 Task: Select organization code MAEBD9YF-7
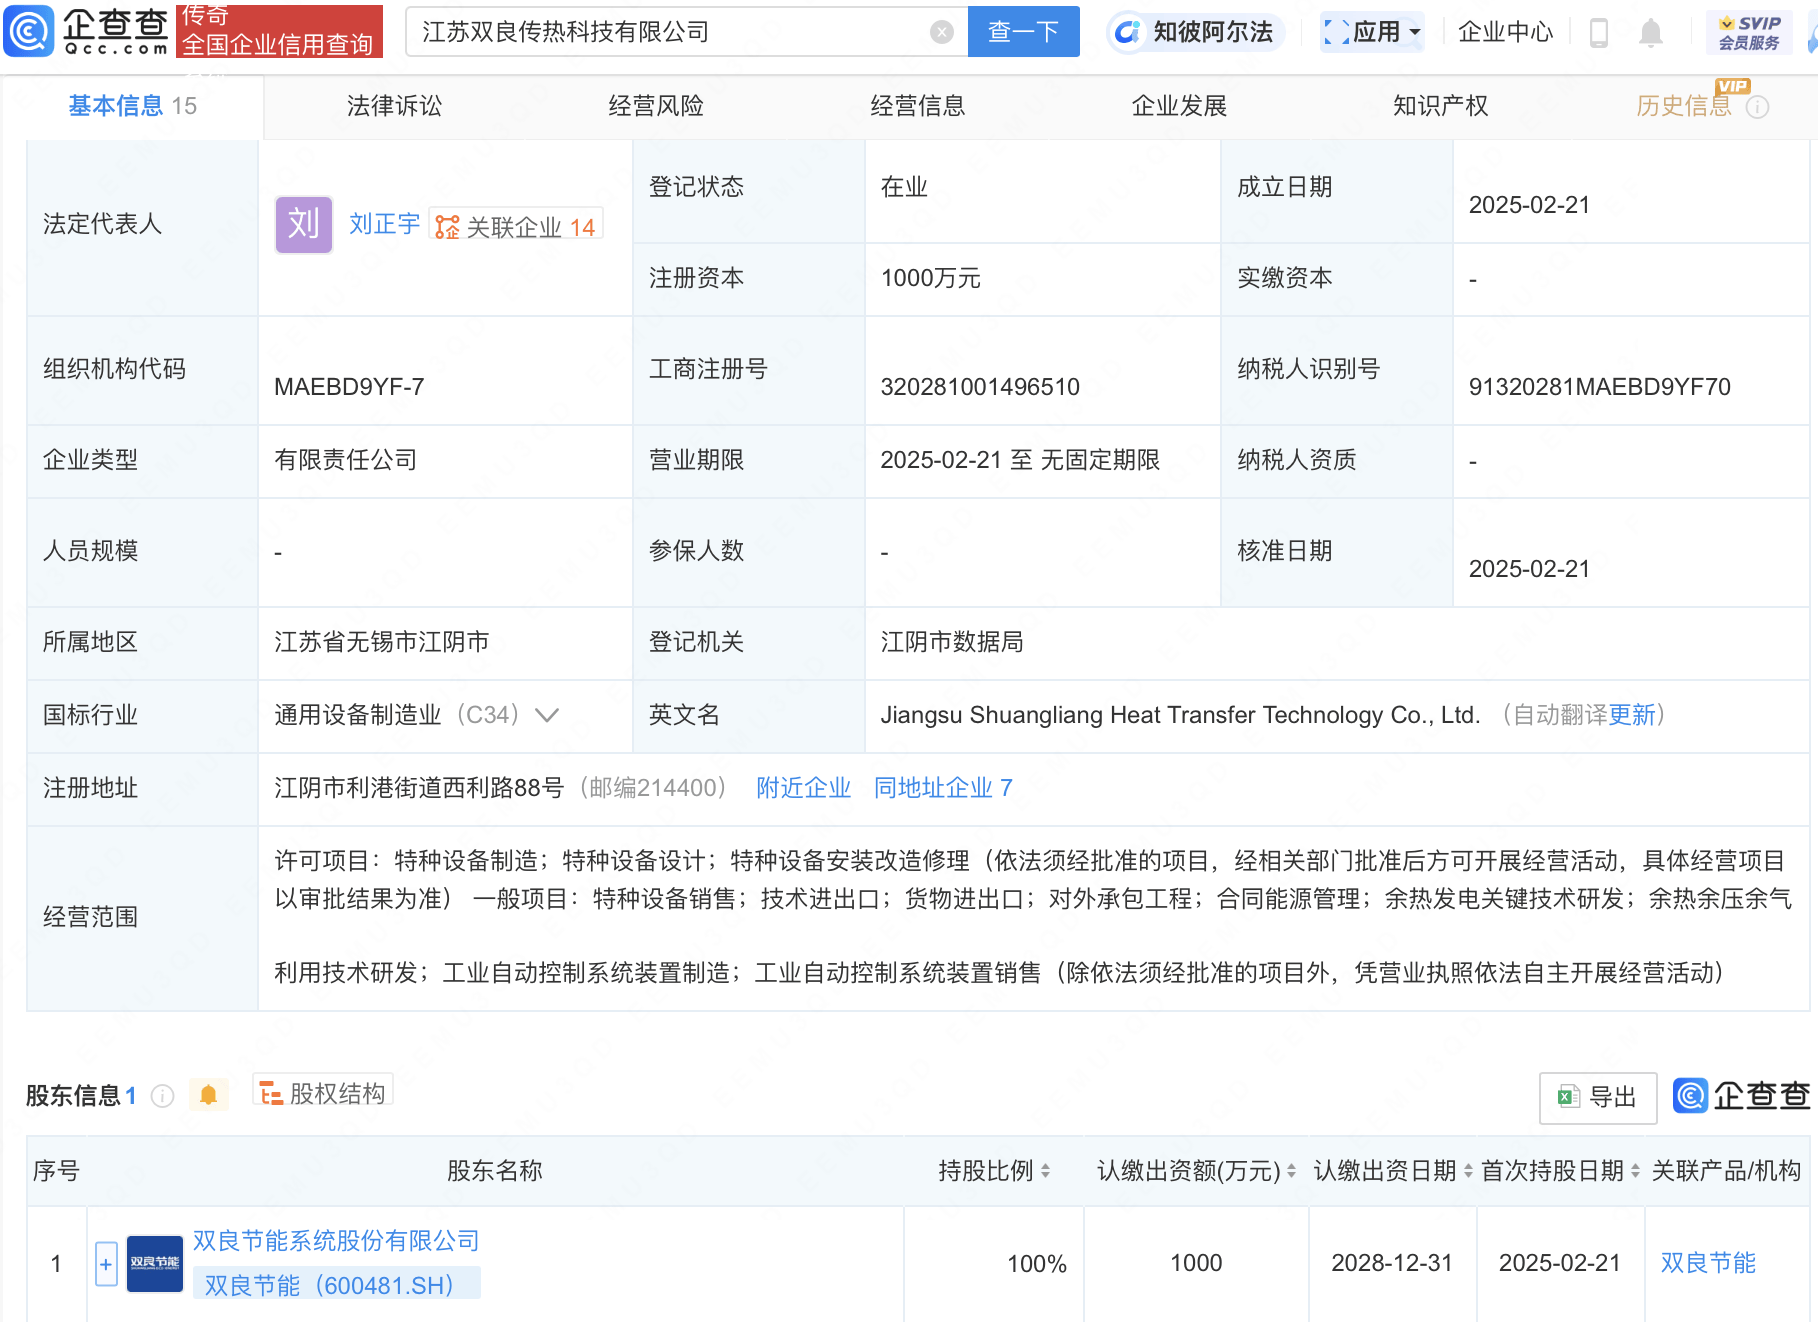point(349,387)
